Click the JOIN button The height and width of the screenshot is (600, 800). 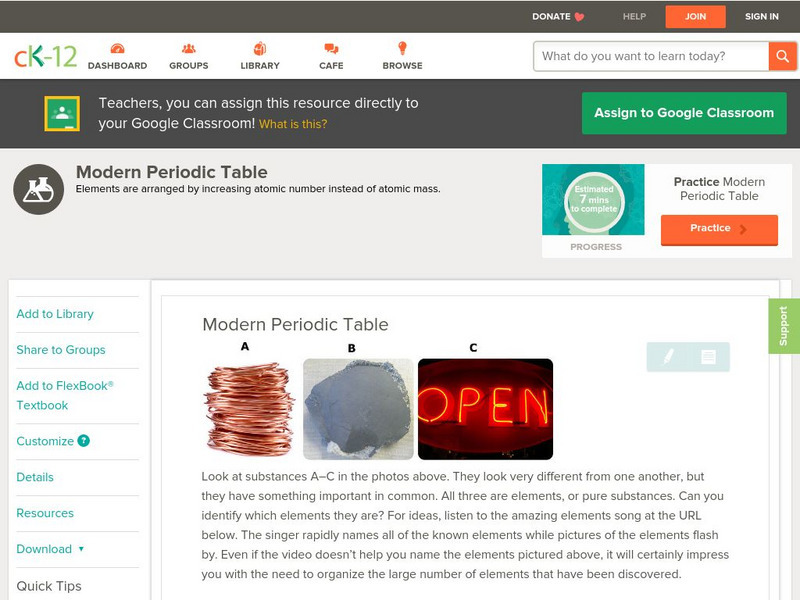695,16
